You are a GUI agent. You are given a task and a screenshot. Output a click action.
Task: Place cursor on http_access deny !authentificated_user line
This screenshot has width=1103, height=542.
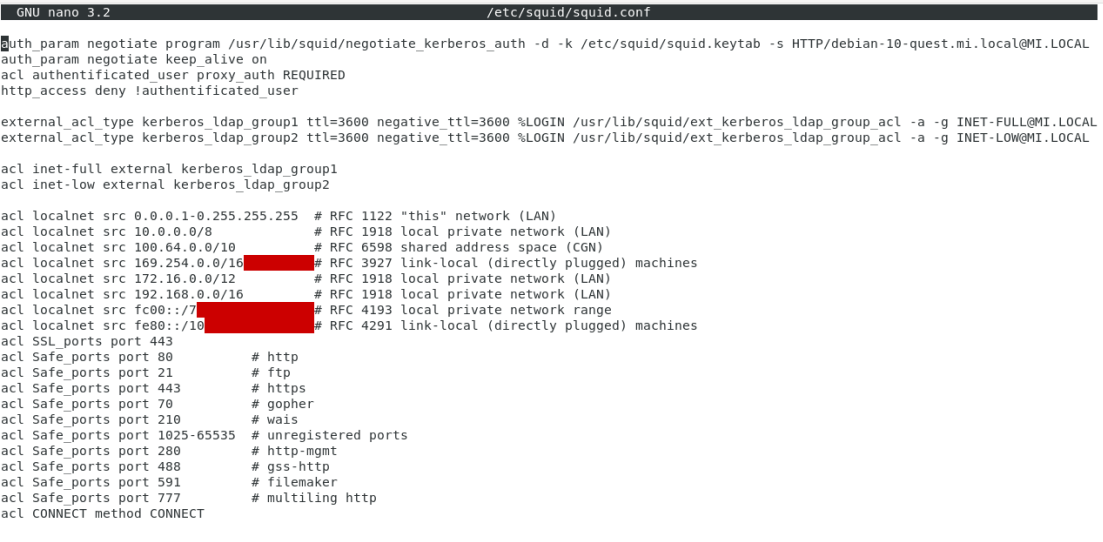tap(149, 91)
